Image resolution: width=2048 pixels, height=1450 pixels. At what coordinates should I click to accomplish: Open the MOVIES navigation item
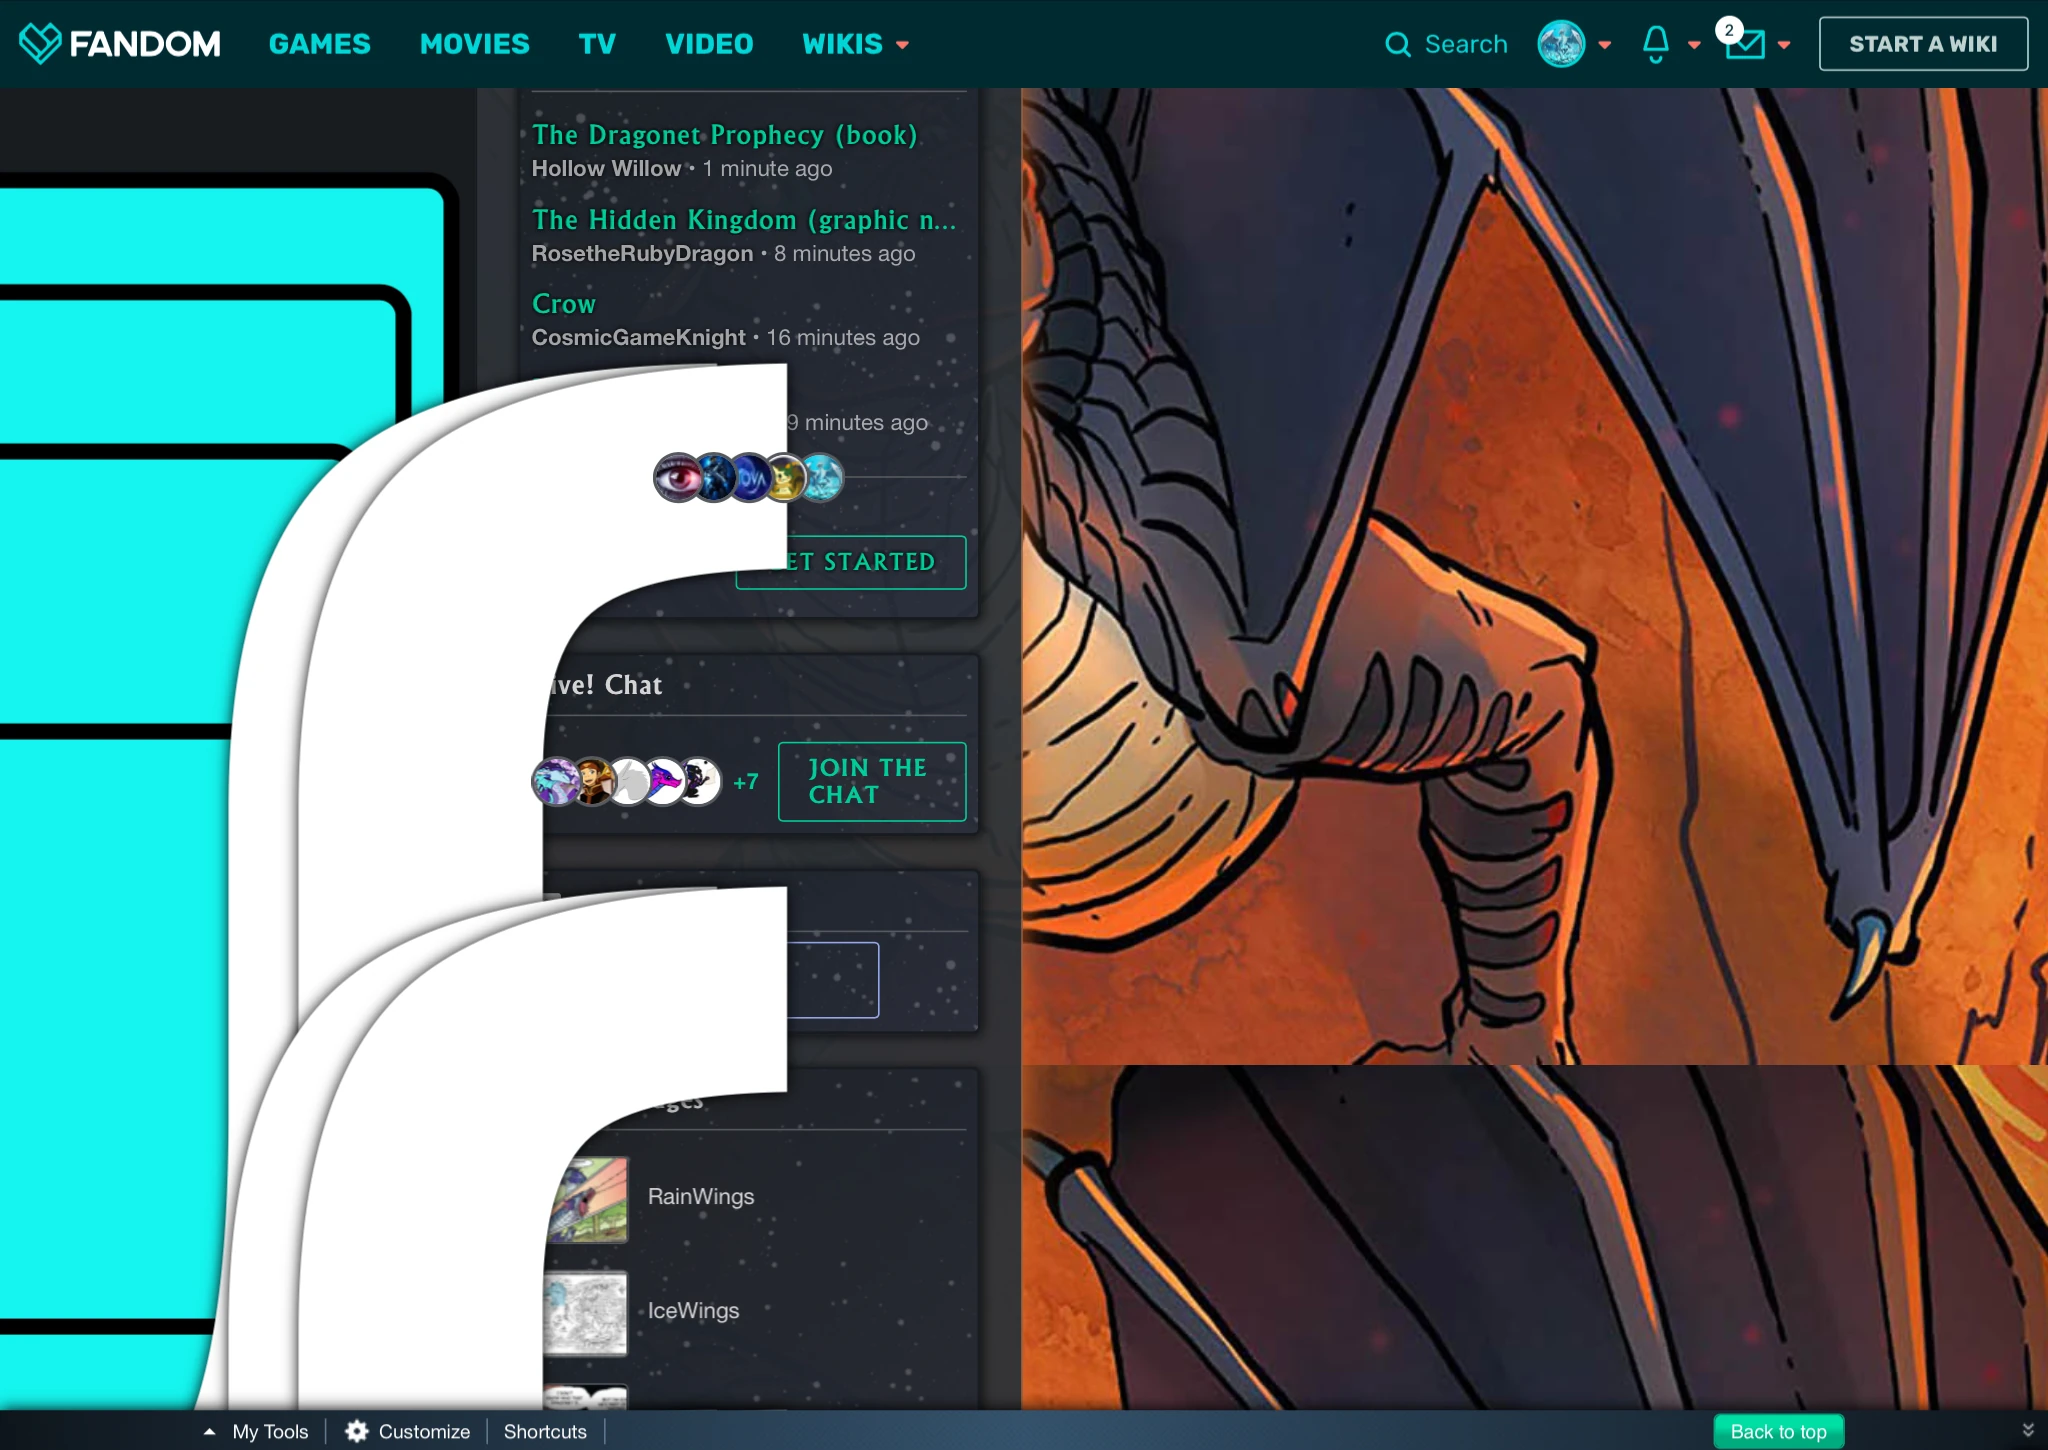474,44
